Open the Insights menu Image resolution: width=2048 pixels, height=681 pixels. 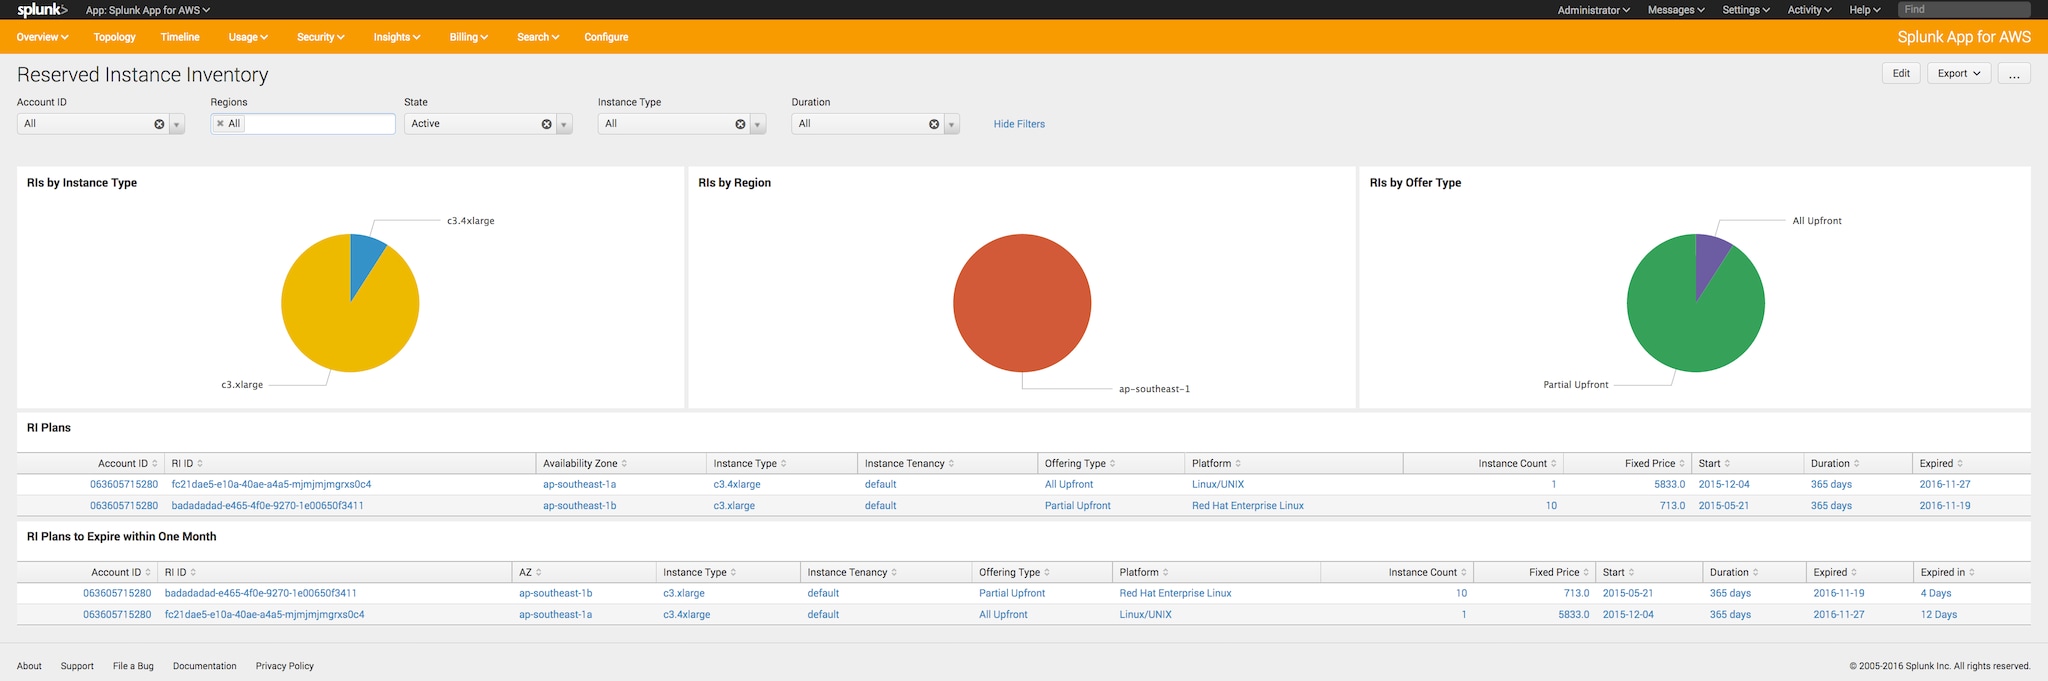397,37
